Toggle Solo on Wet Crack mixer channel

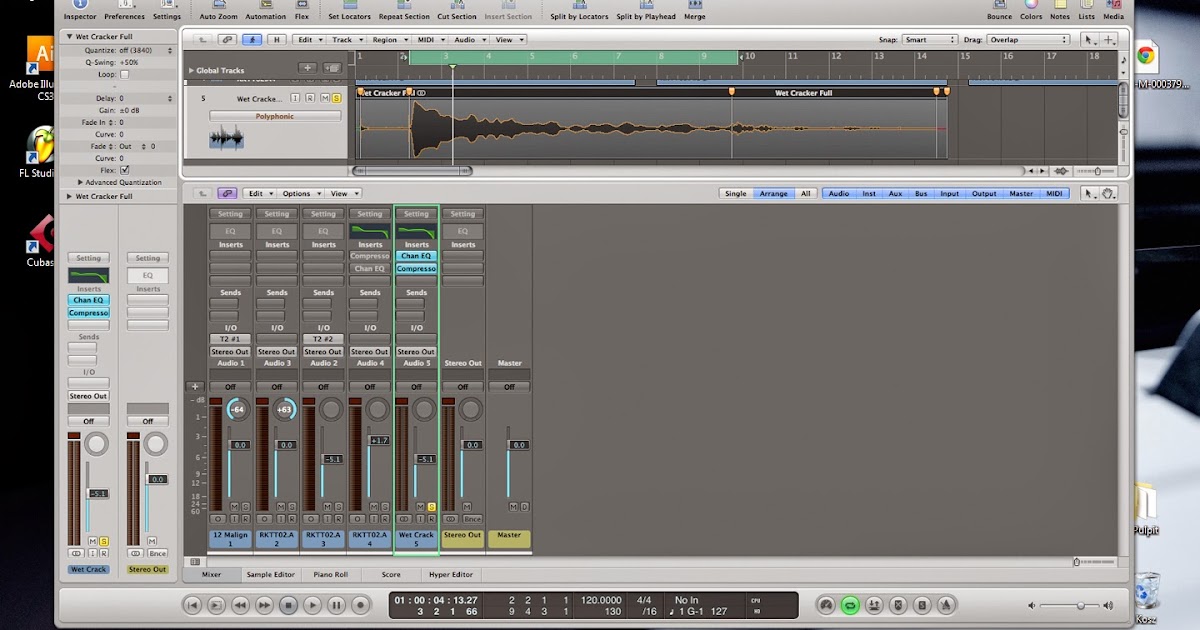coord(432,507)
